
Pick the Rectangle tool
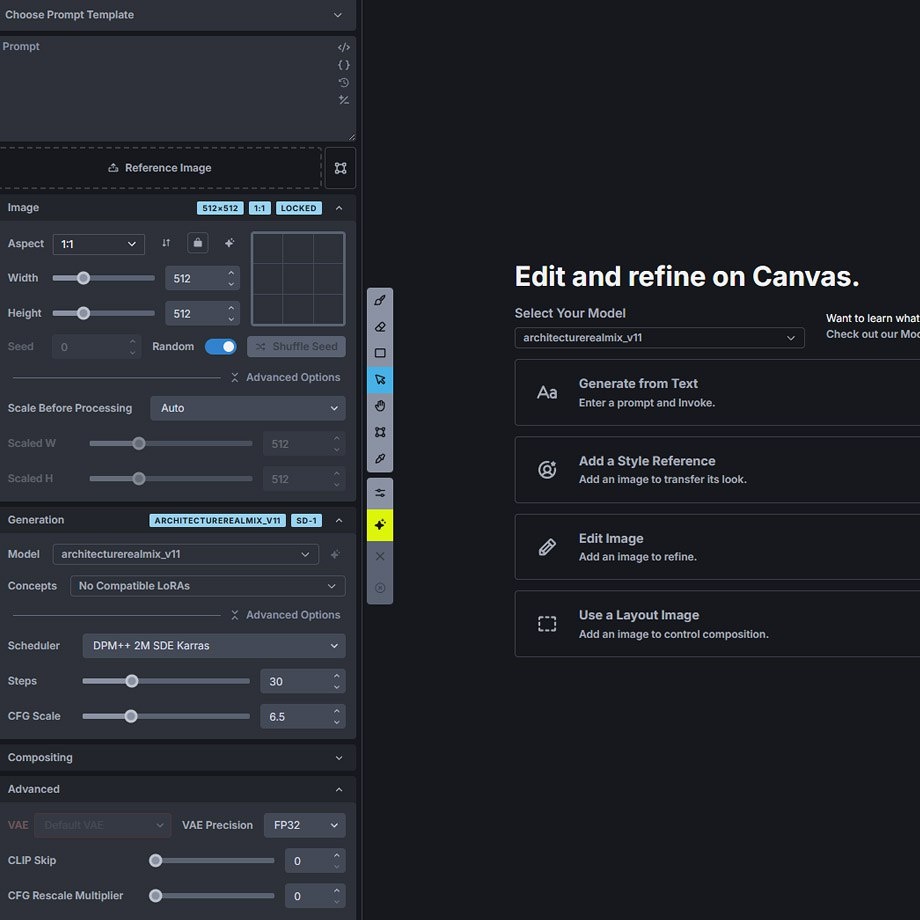click(x=380, y=353)
